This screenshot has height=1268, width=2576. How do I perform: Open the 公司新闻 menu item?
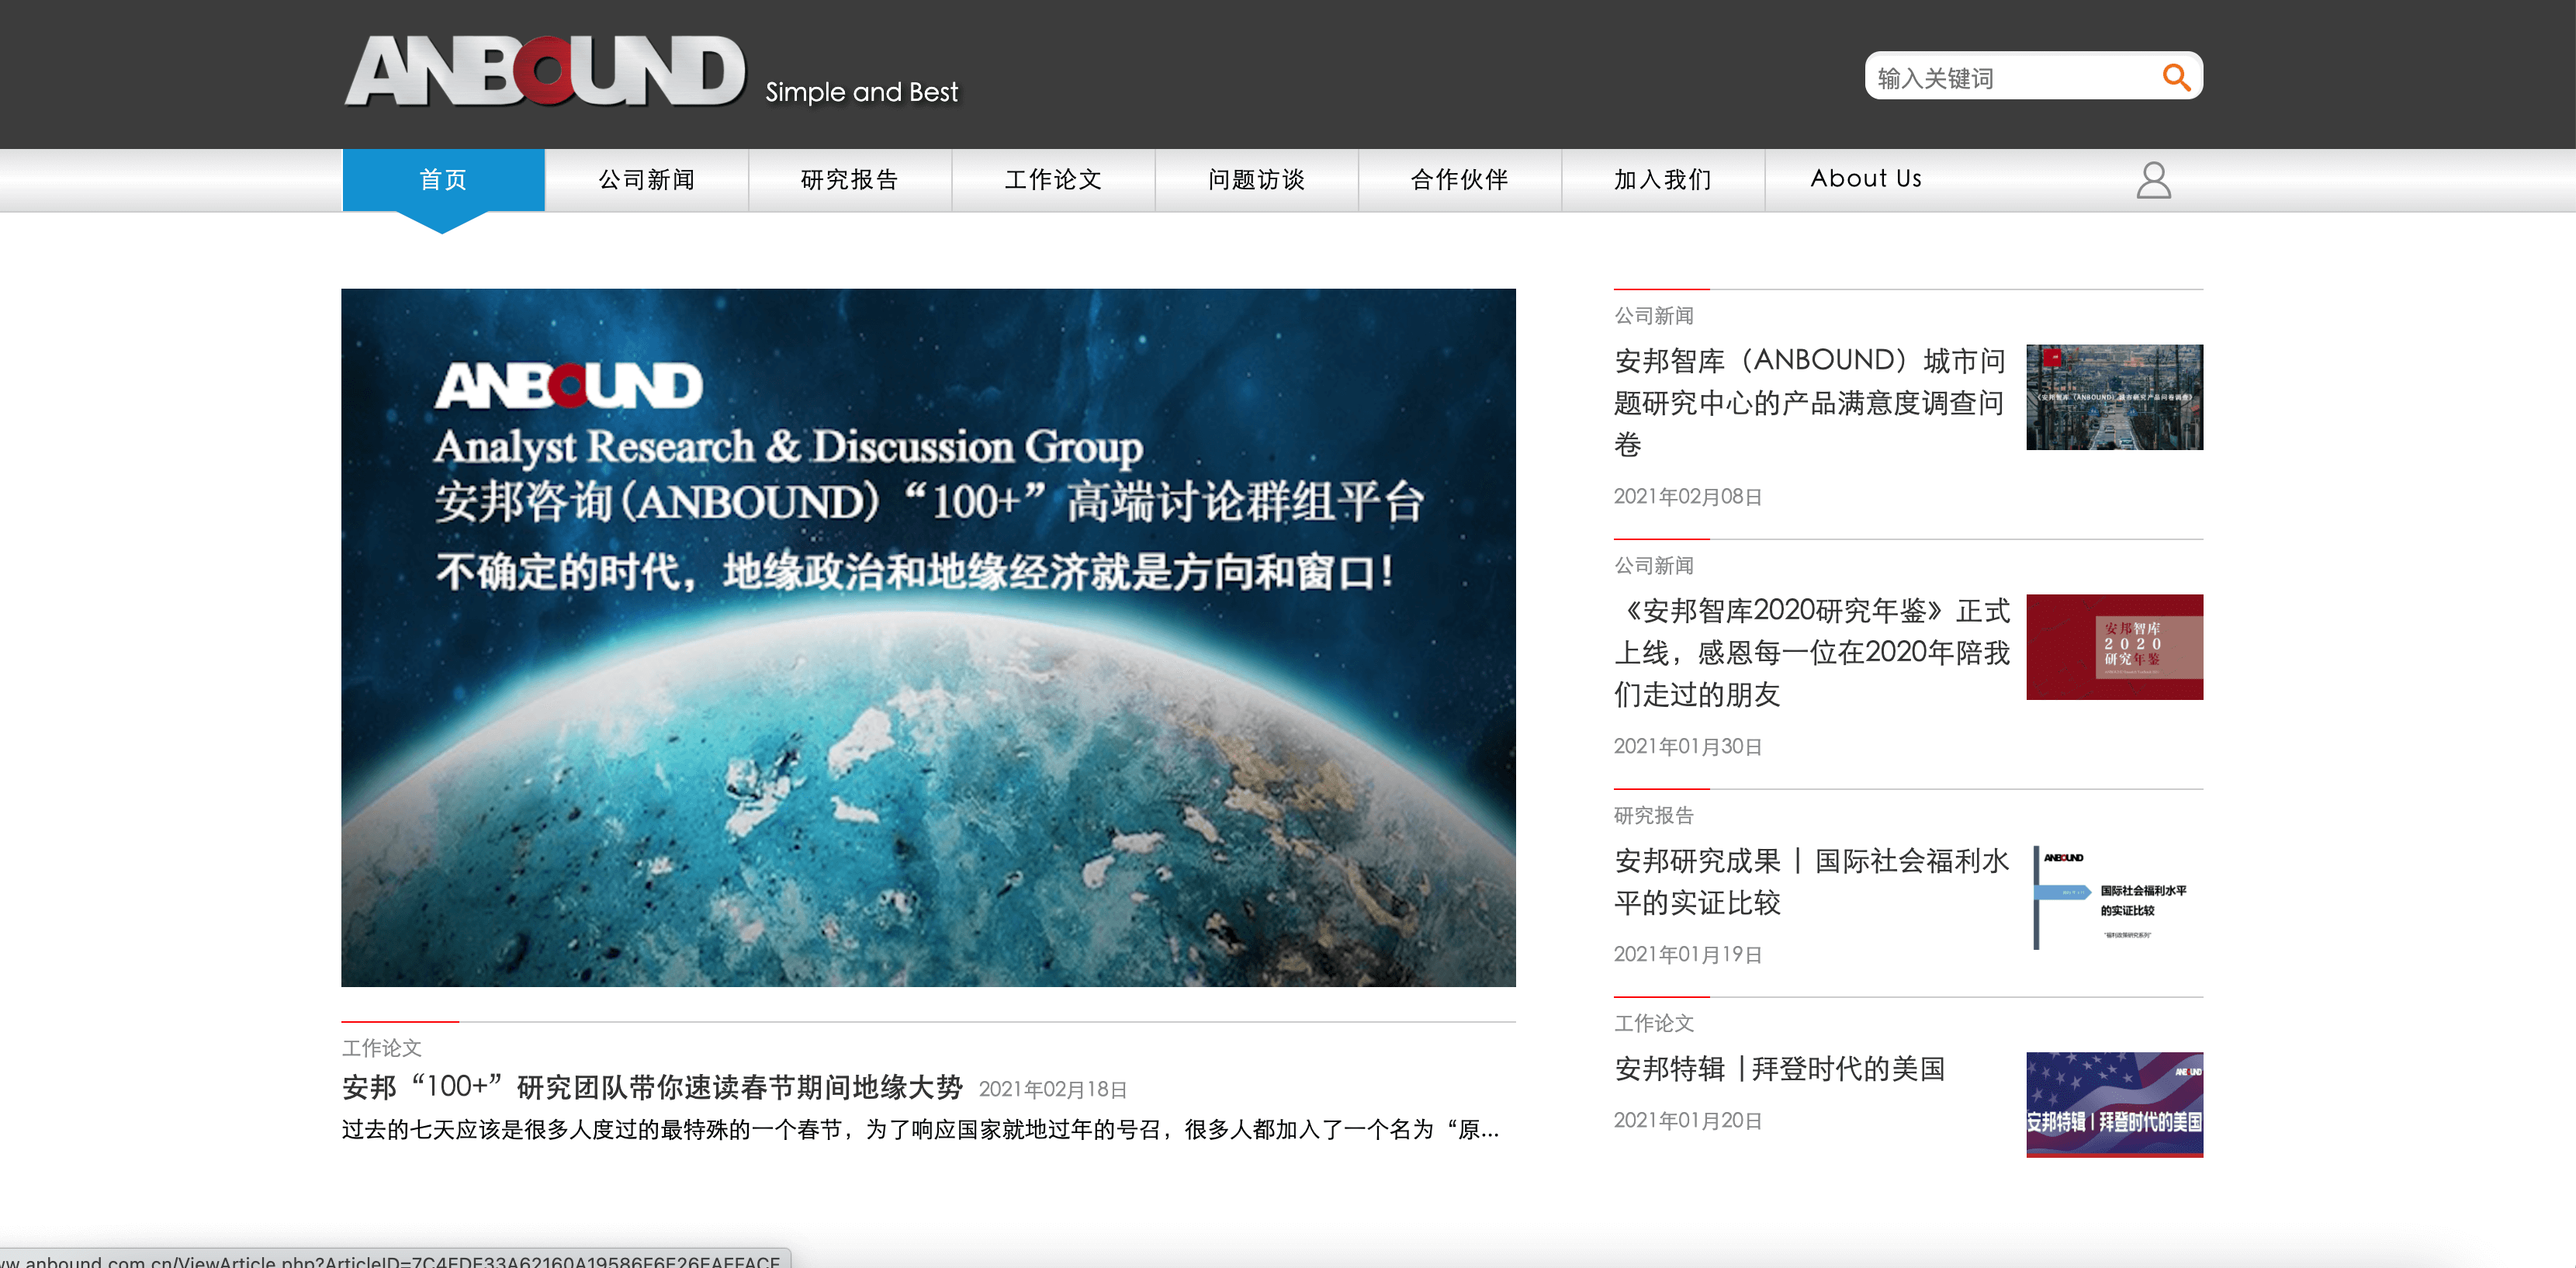(647, 180)
